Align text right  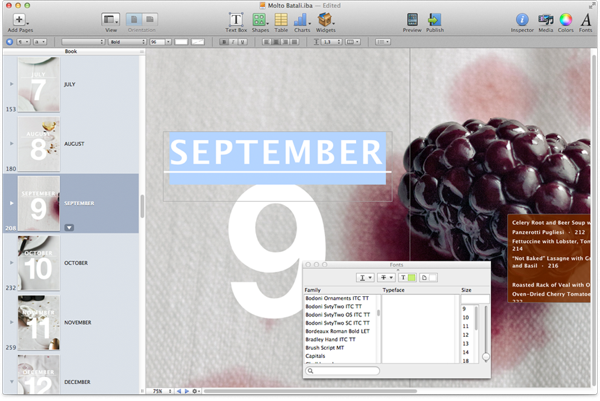[285, 42]
